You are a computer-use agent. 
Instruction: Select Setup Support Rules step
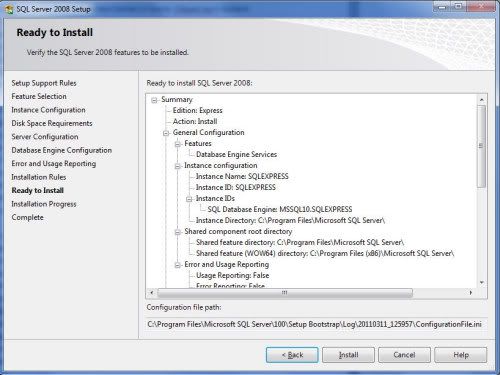coord(44,83)
